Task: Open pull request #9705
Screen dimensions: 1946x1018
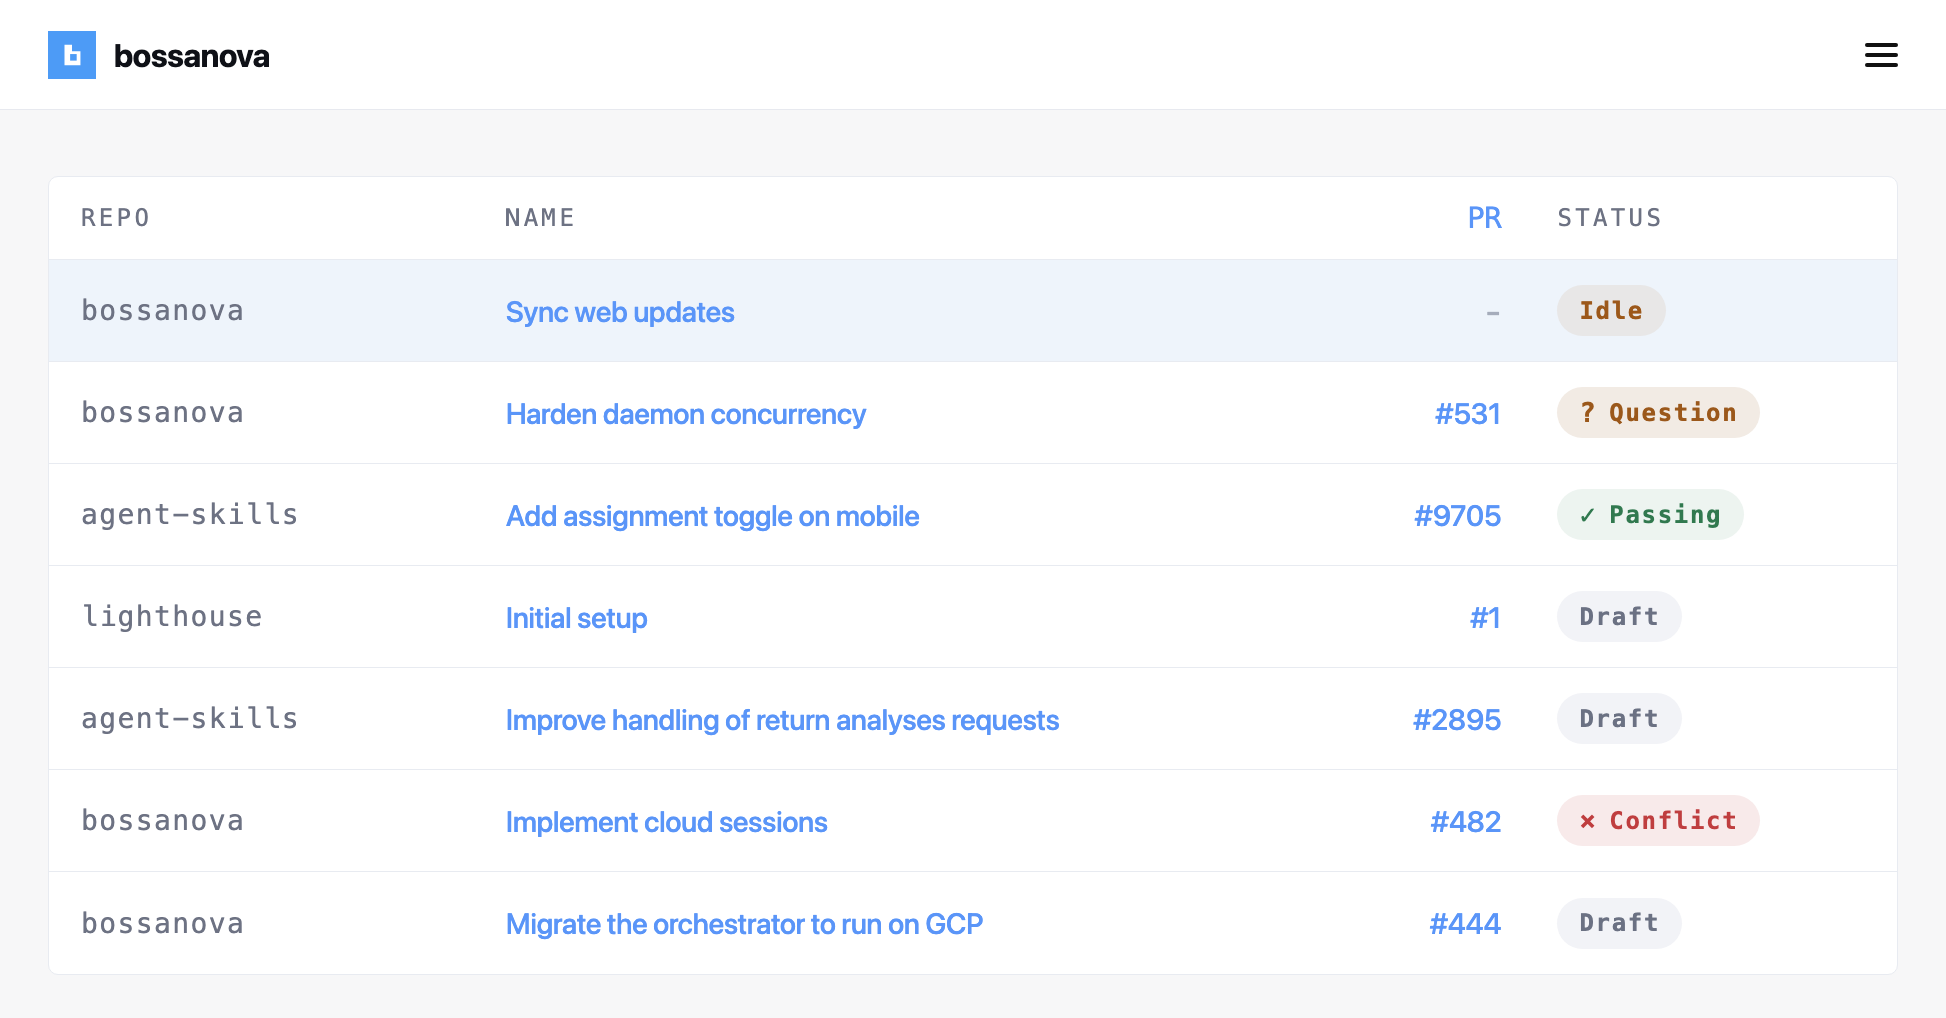Action: [1457, 516]
